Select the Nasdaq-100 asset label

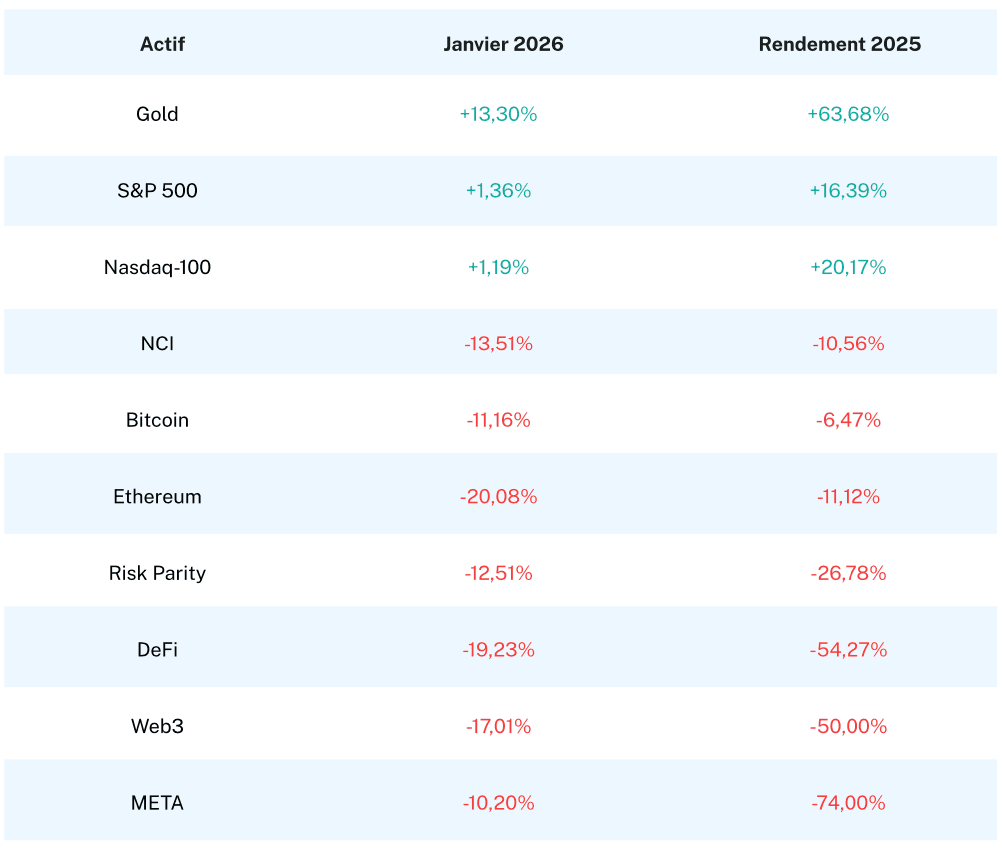point(157,267)
